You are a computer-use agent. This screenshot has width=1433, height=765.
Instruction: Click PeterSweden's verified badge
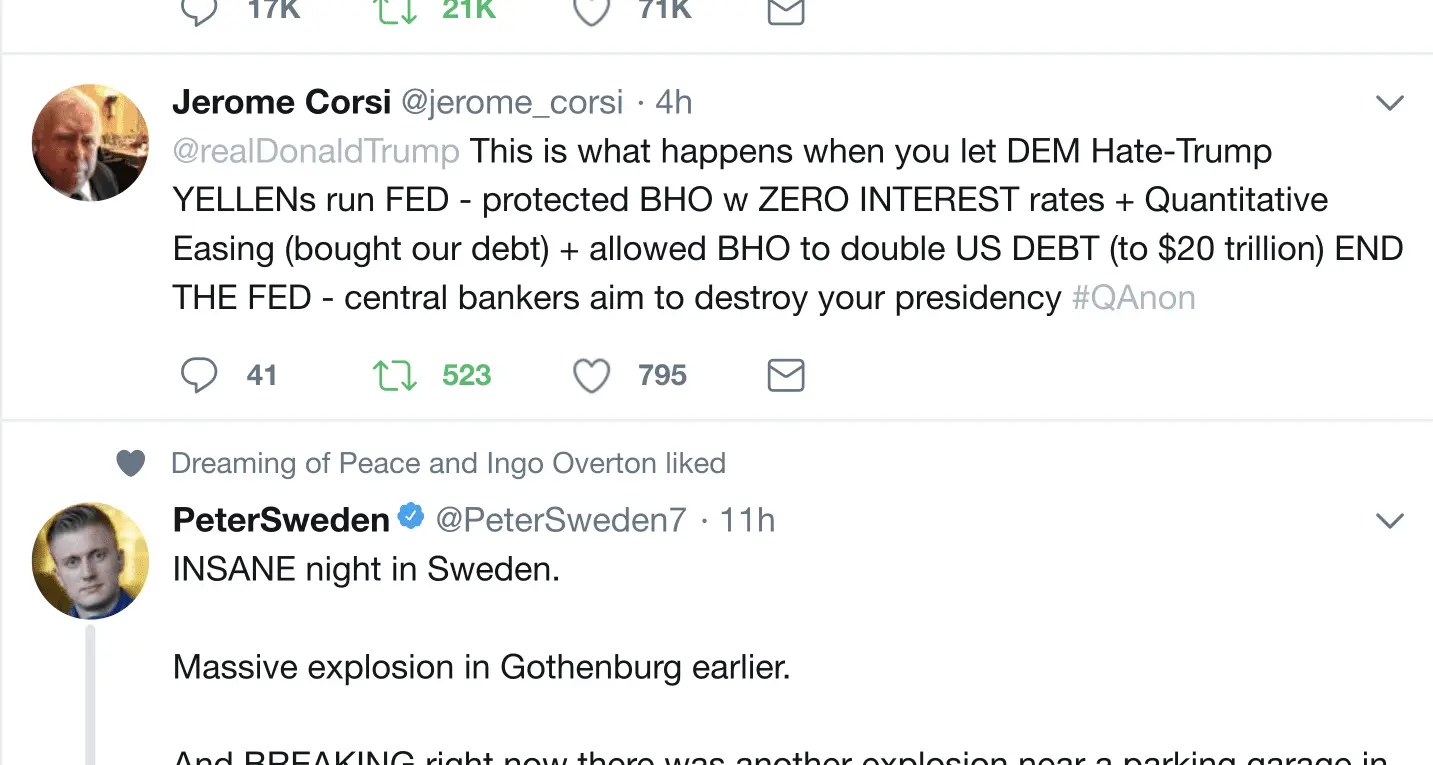click(x=411, y=518)
